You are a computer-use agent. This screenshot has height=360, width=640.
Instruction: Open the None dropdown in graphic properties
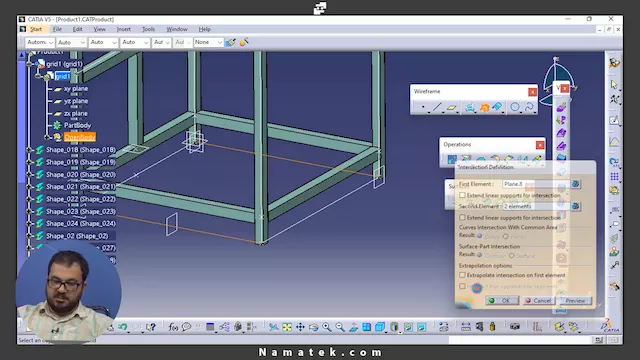[x=208, y=42]
